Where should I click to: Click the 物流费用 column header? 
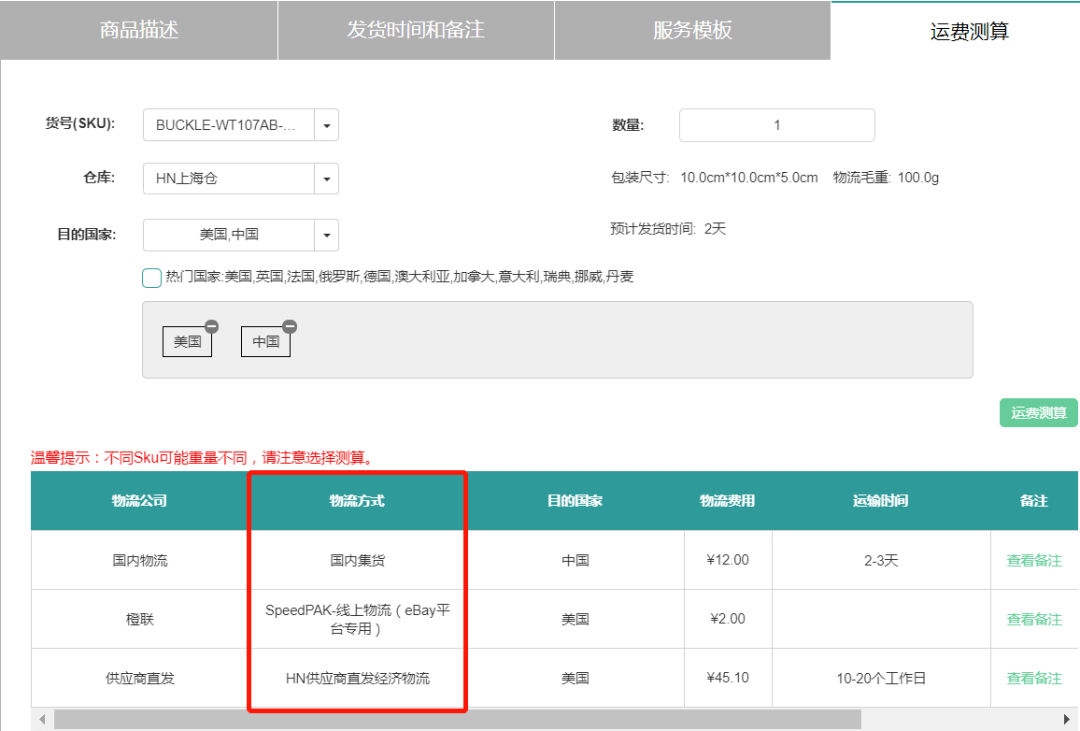pos(727,501)
